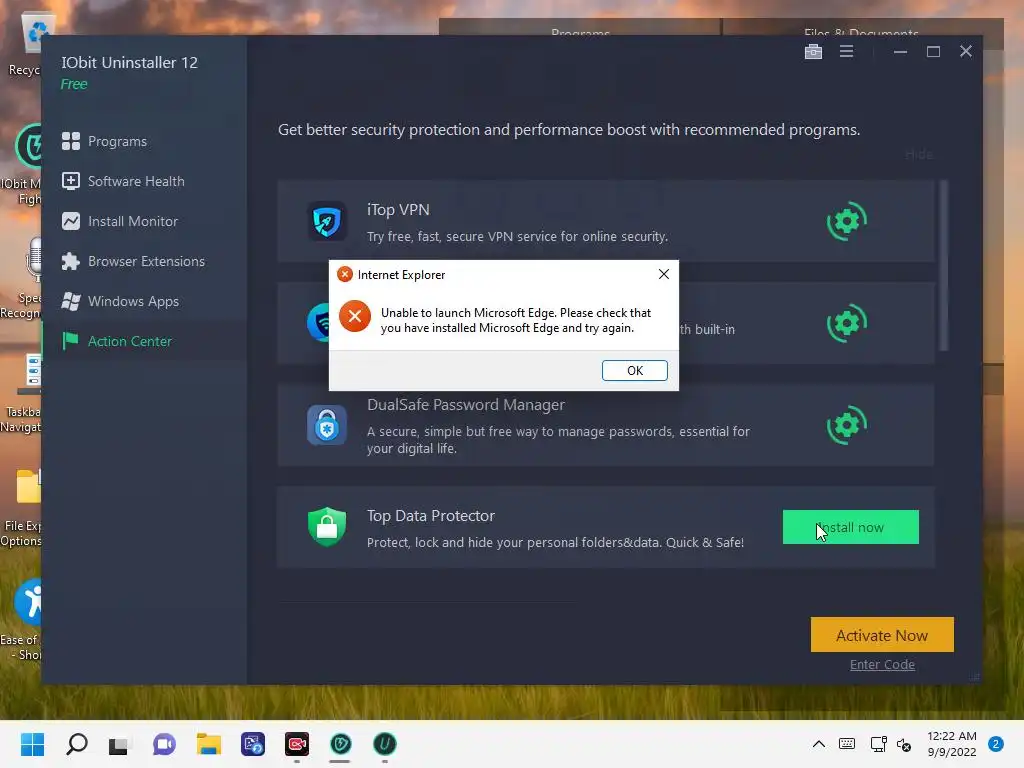Image resolution: width=1024 pixels, height=768 pixels.
Task: Click the Install Monitor chart icon
Action: pyautogui.click(x=71, y=221)
